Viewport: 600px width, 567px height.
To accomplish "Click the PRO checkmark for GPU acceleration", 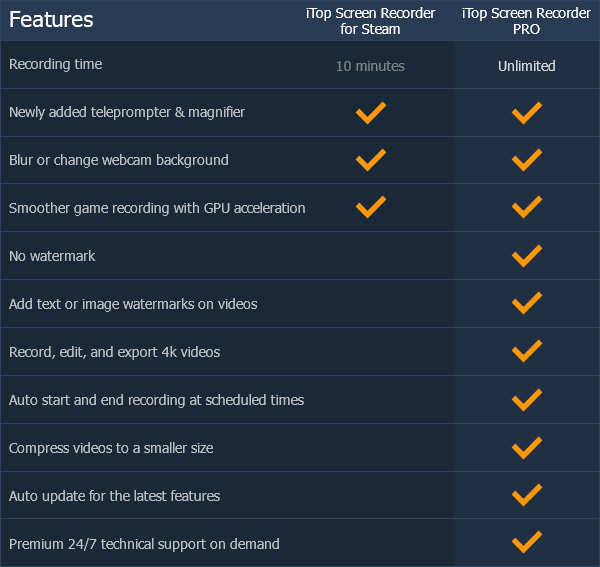I will 527,207.
